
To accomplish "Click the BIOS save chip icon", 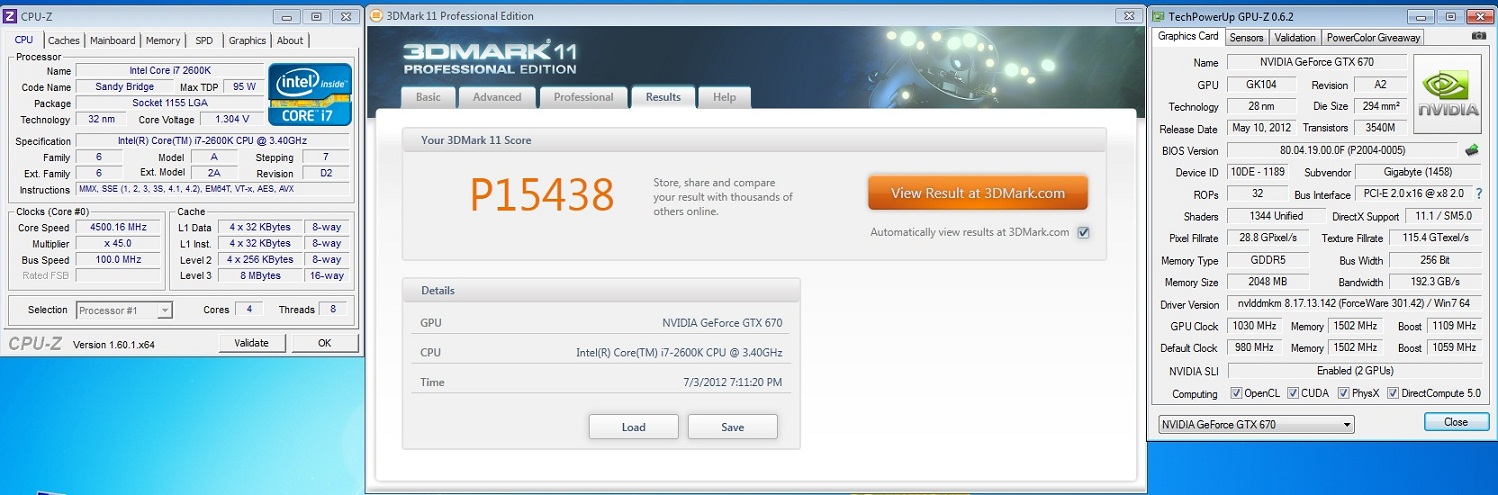I will click(x=1472, y=151).
